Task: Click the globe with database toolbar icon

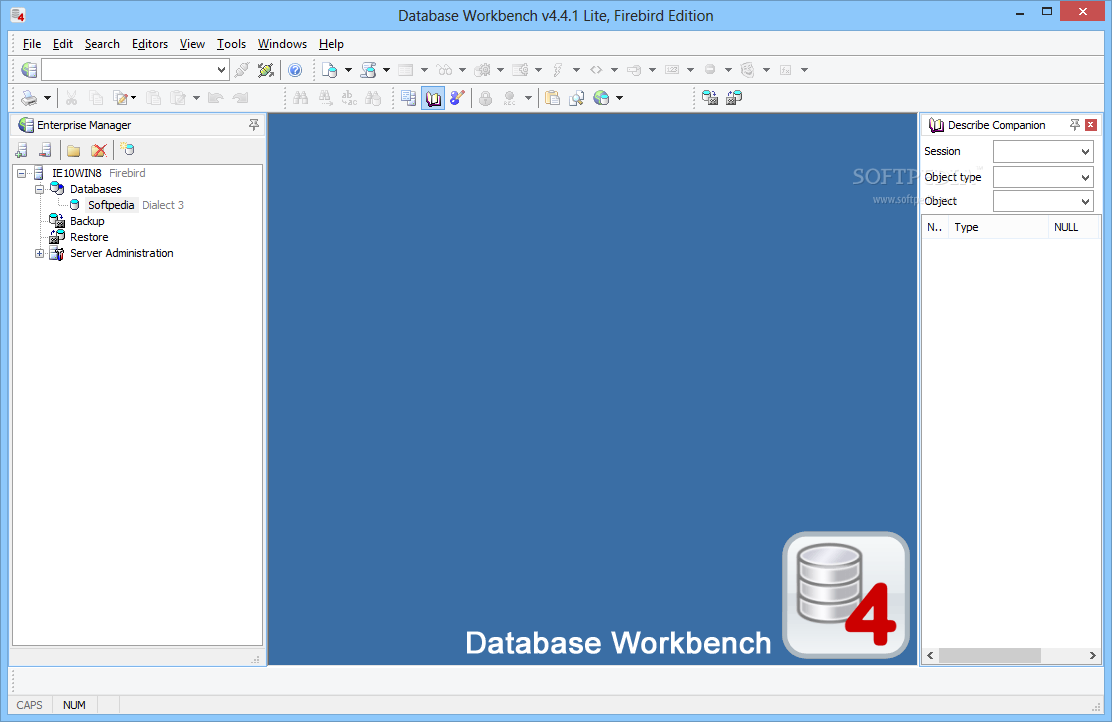Action: point(601,98)
